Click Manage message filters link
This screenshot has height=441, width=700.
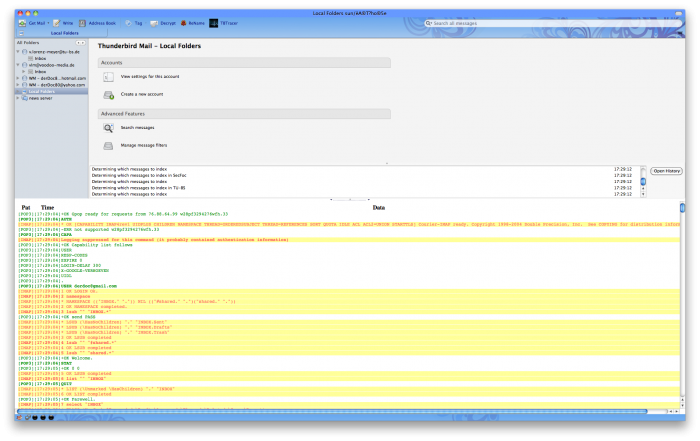[144, 146]
